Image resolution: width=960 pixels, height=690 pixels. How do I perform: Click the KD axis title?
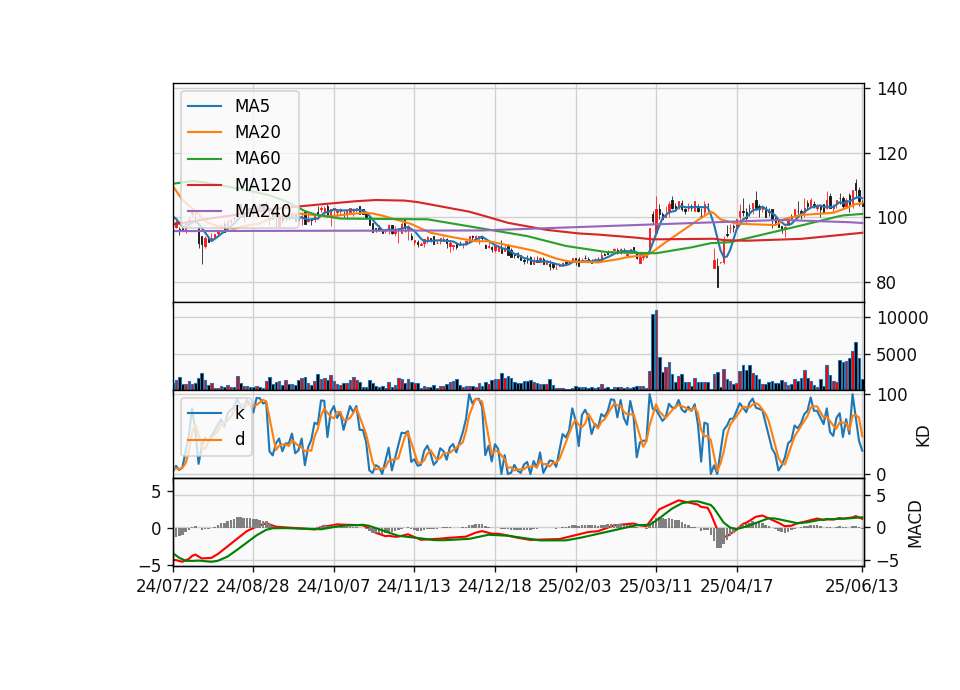click(923, 437)
